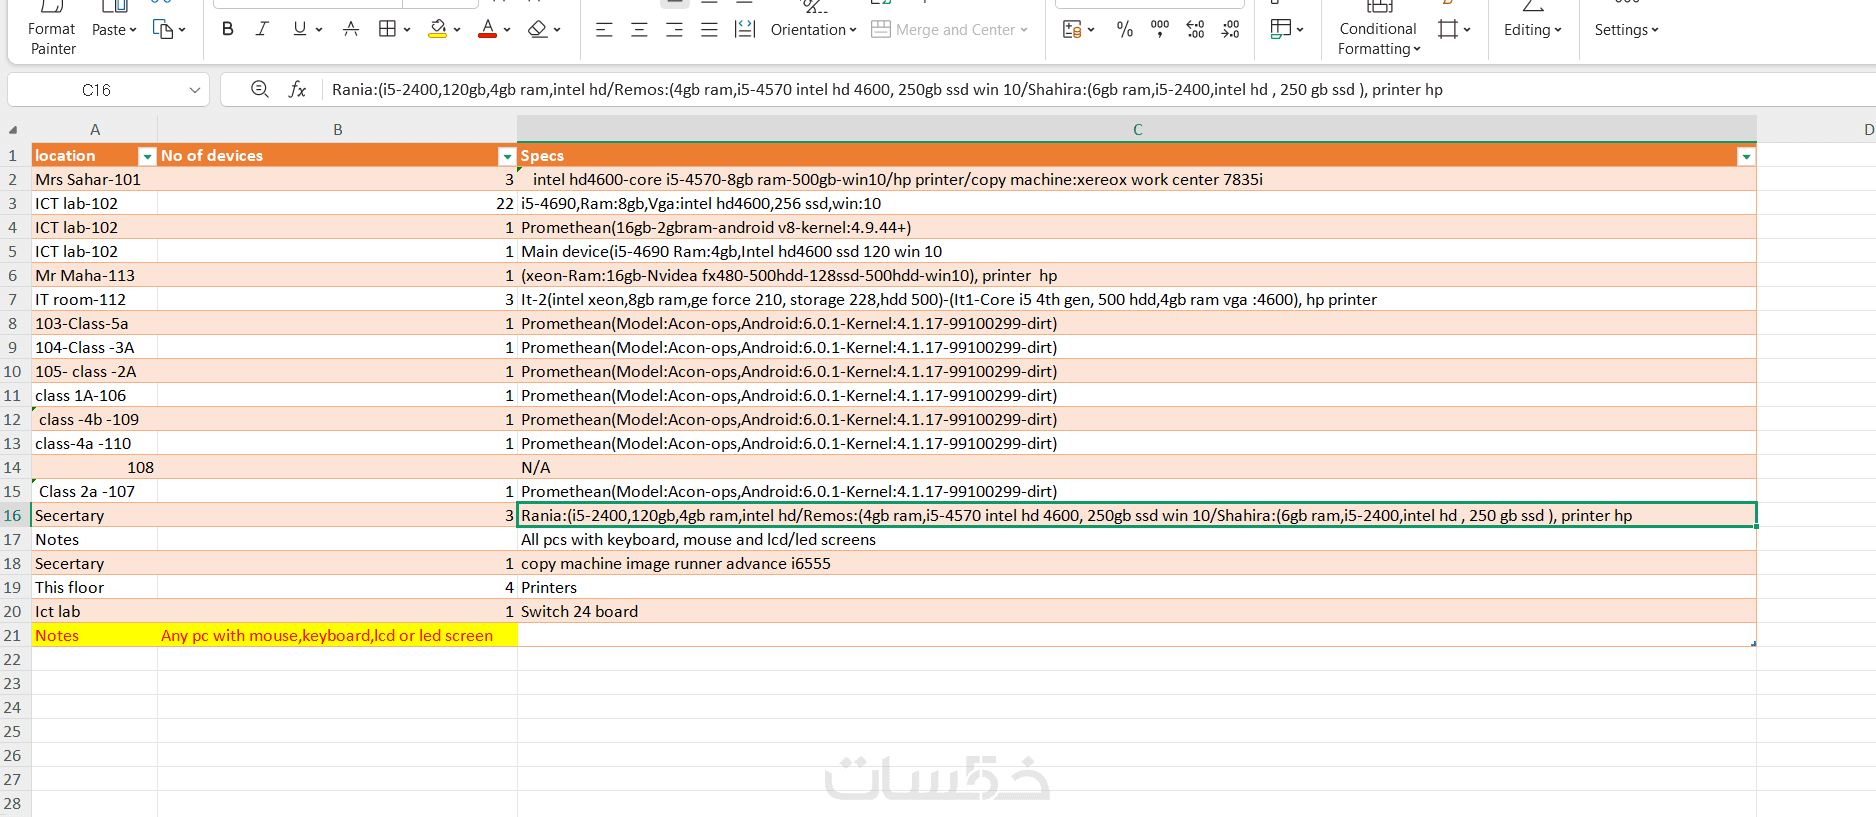Click the Copy icon in the ribbon
1876x817 pixels.
click(163, 29)
